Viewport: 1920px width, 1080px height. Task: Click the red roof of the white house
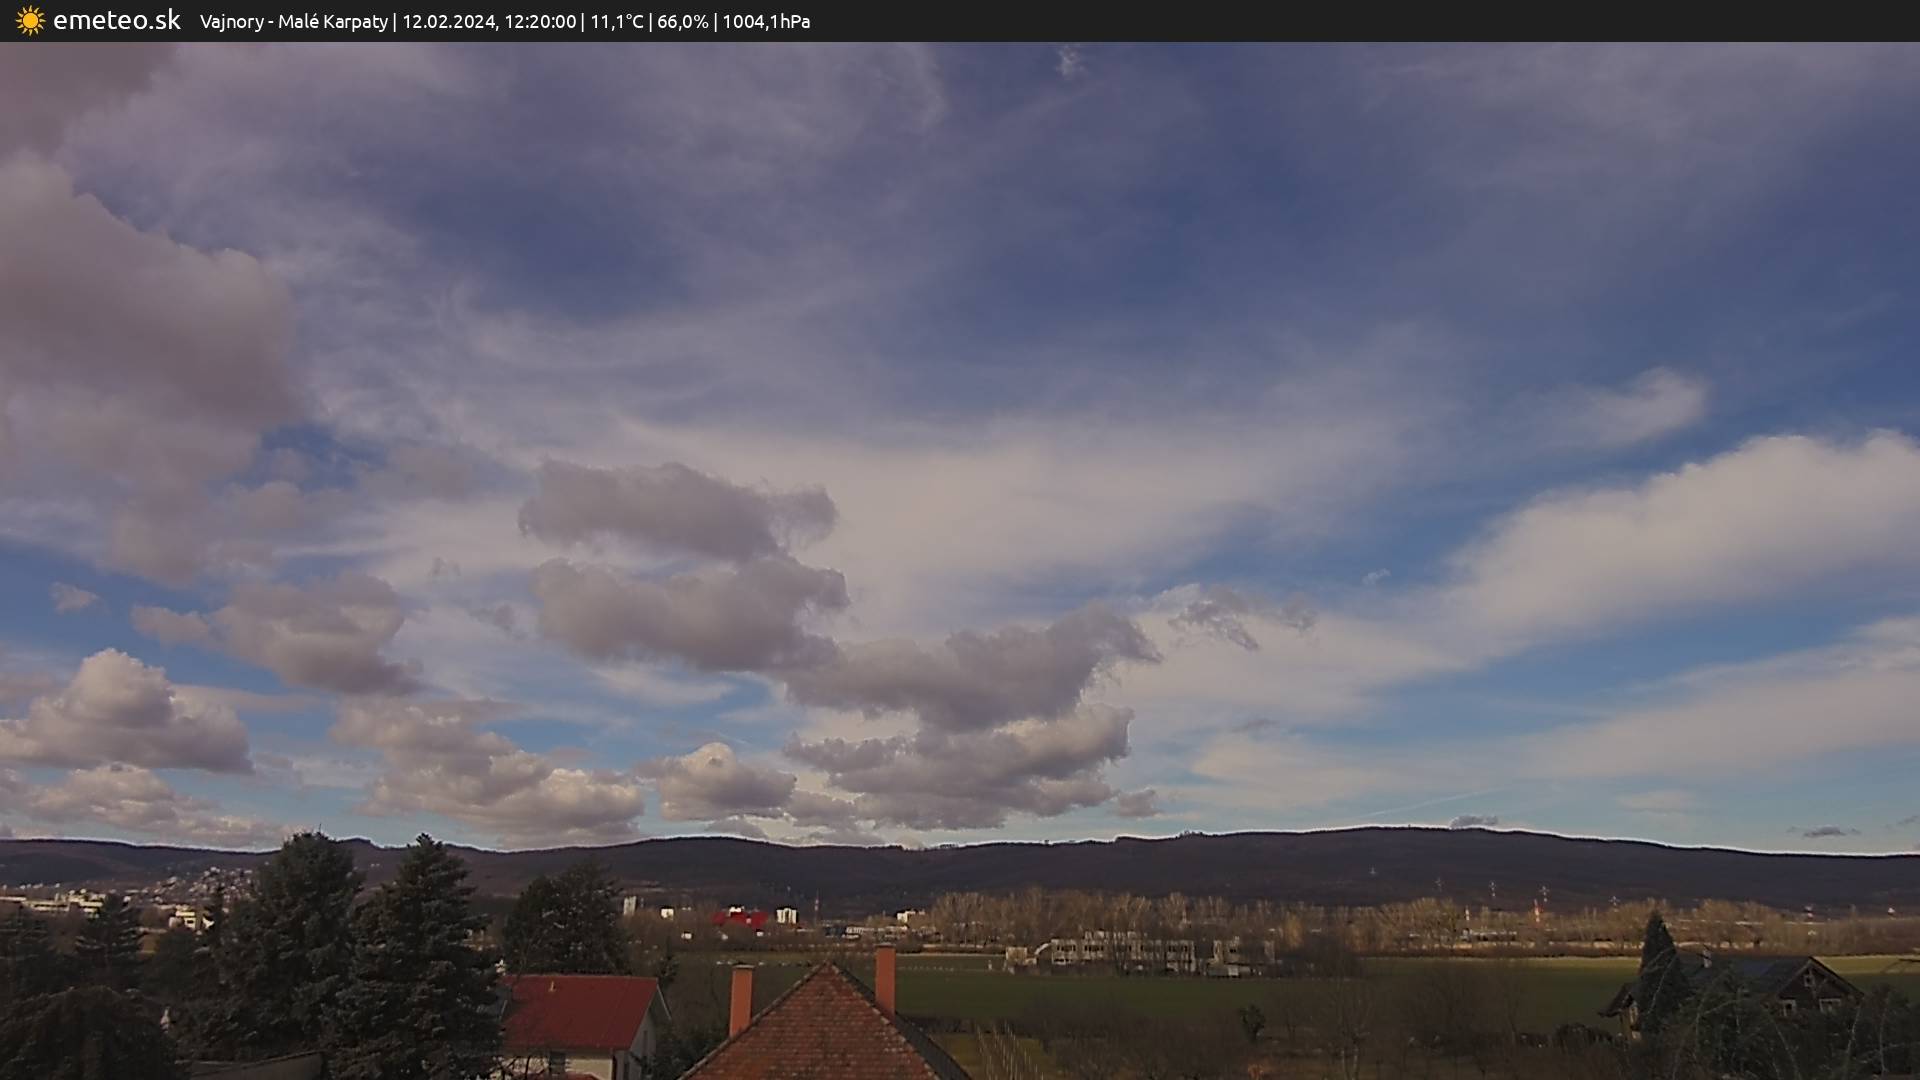click(x=580, y=1010)
